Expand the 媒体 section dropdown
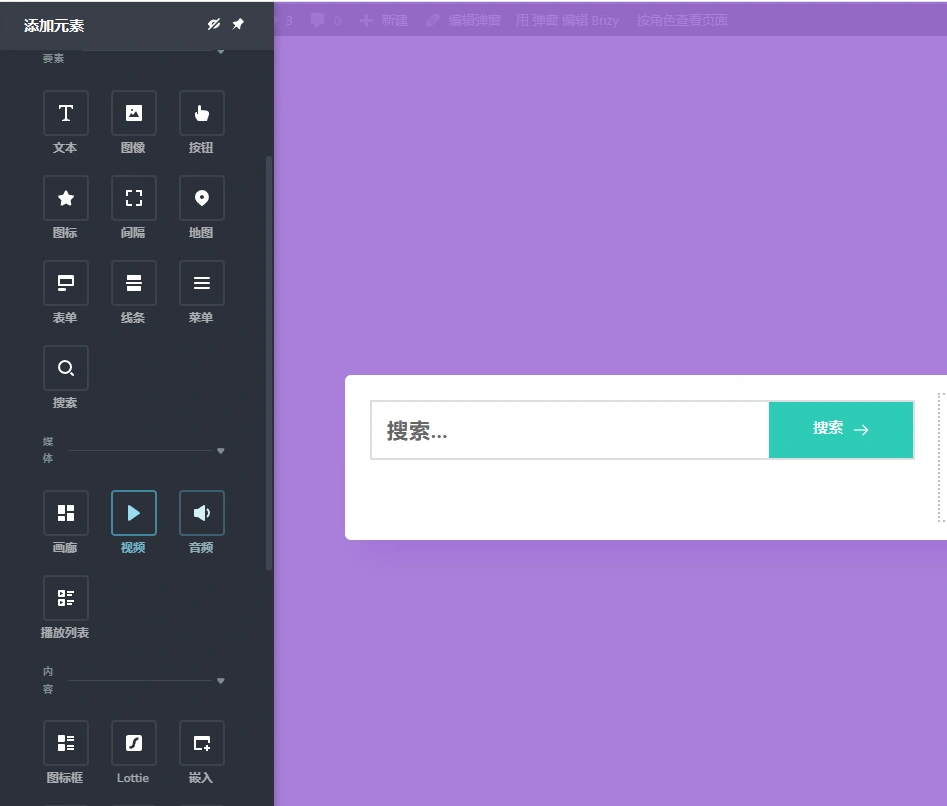The image size is (947, 806). (220, 450)
